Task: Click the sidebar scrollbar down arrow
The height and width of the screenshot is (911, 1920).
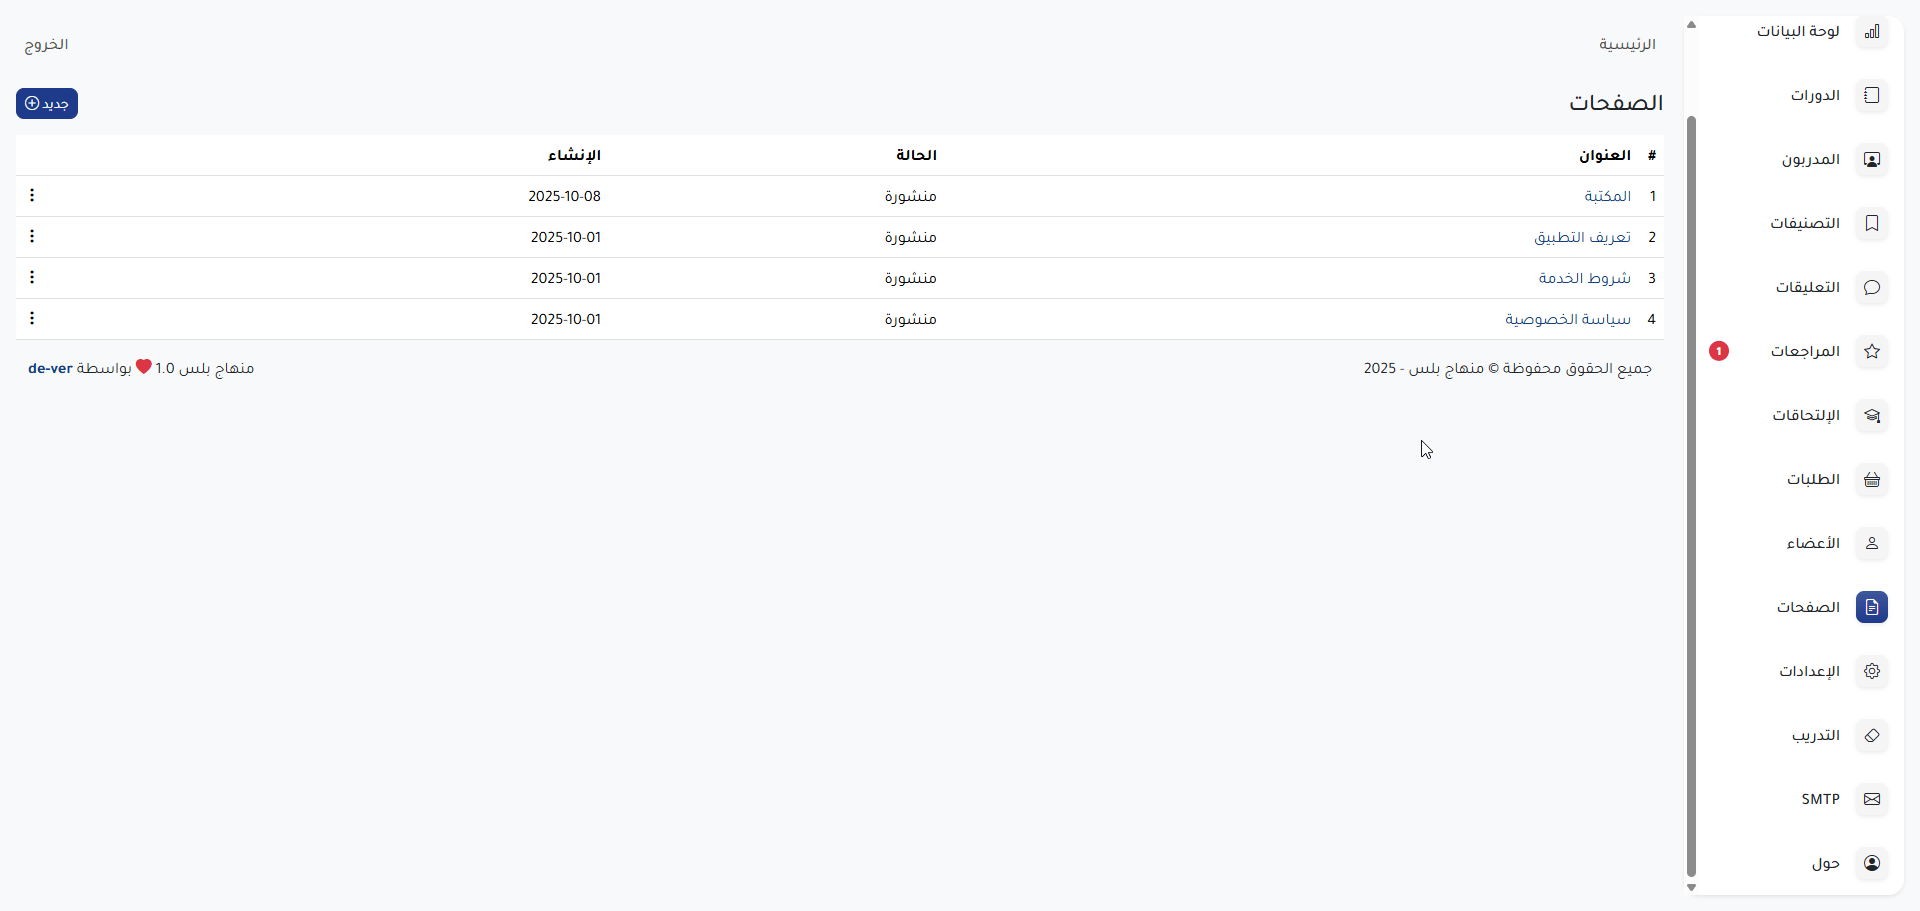Action: [x=1691, y=887]
